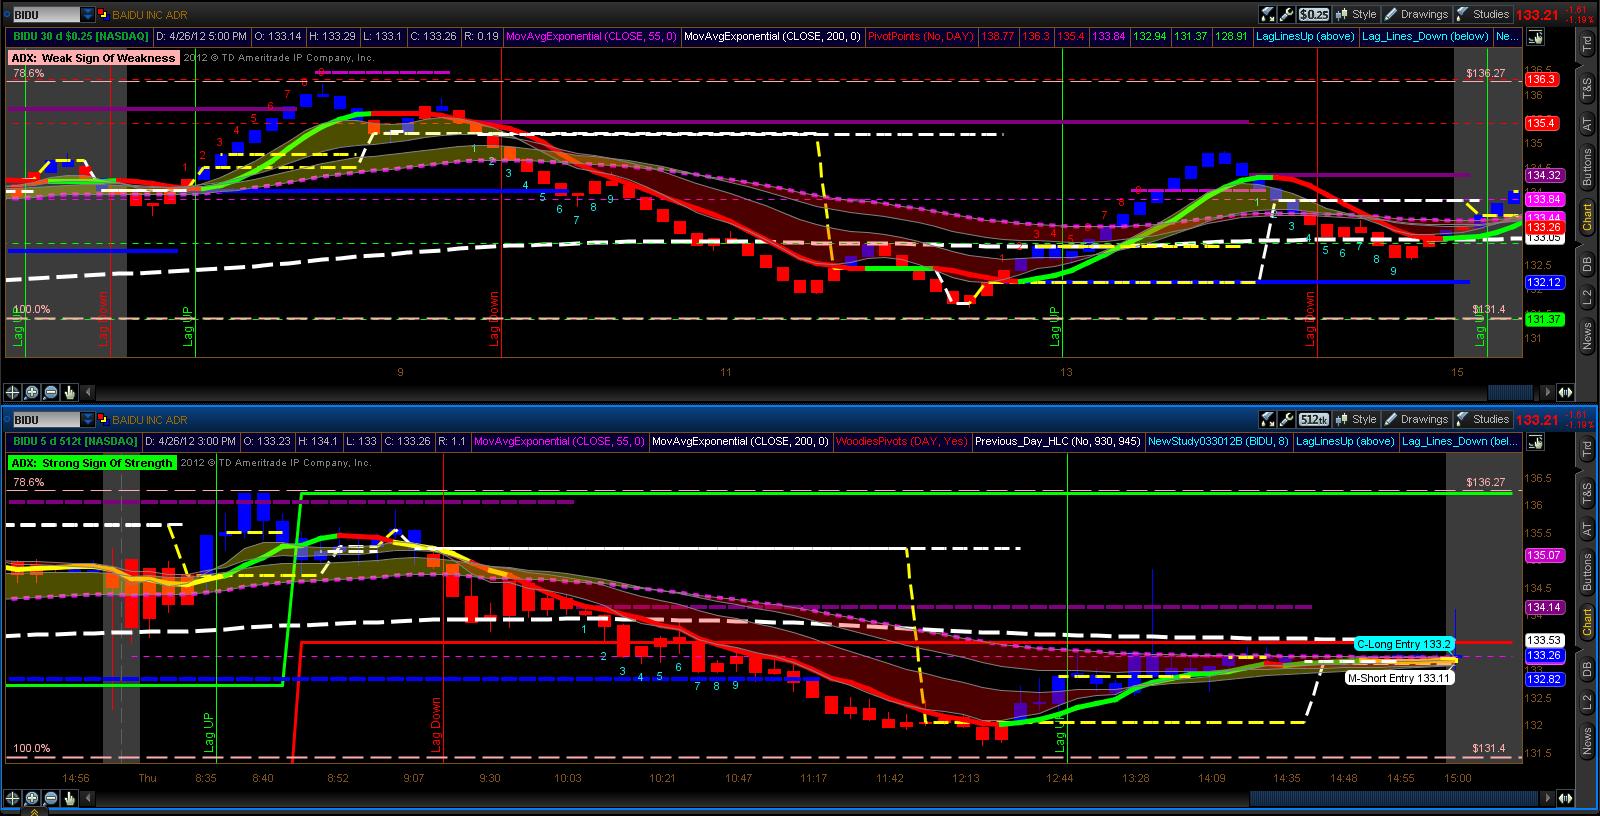The width and height of the screenshot is (1600, 816).
Task: Open the T&S side tab on the 512-tick chart
Action: click(1587, 494)
